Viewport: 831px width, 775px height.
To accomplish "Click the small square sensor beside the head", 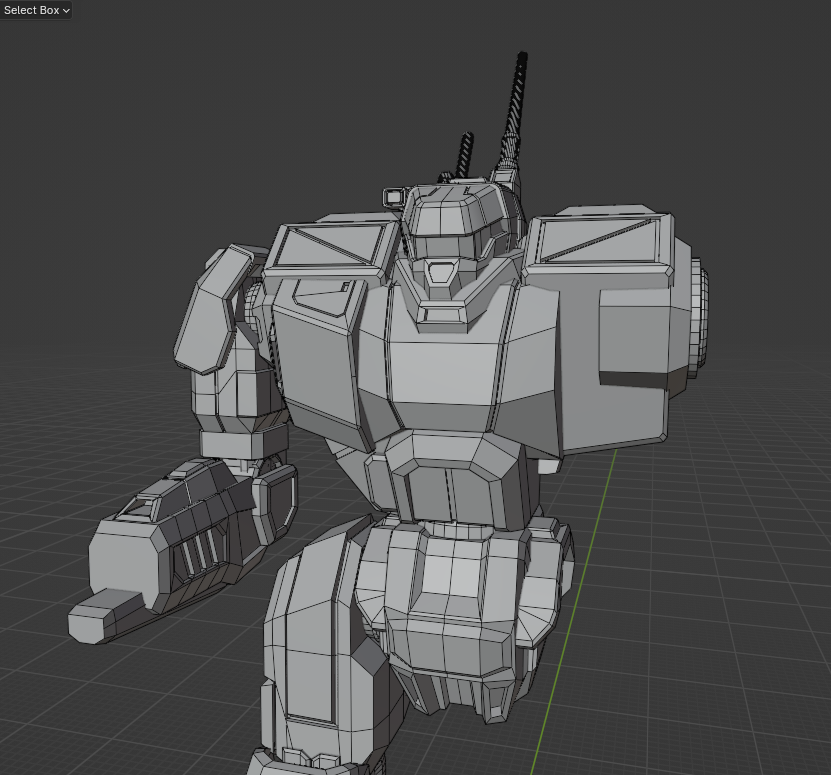I will click(x=393, y=196).
